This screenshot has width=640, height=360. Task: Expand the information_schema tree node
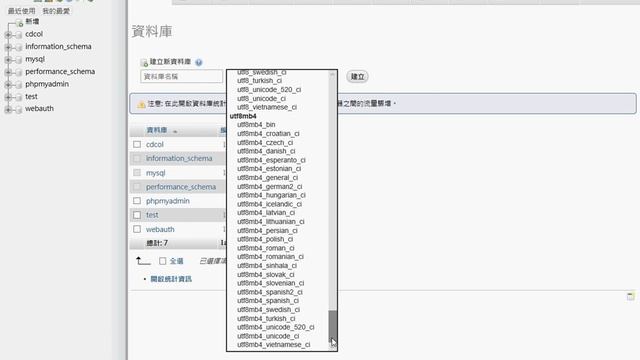[8, 47]
